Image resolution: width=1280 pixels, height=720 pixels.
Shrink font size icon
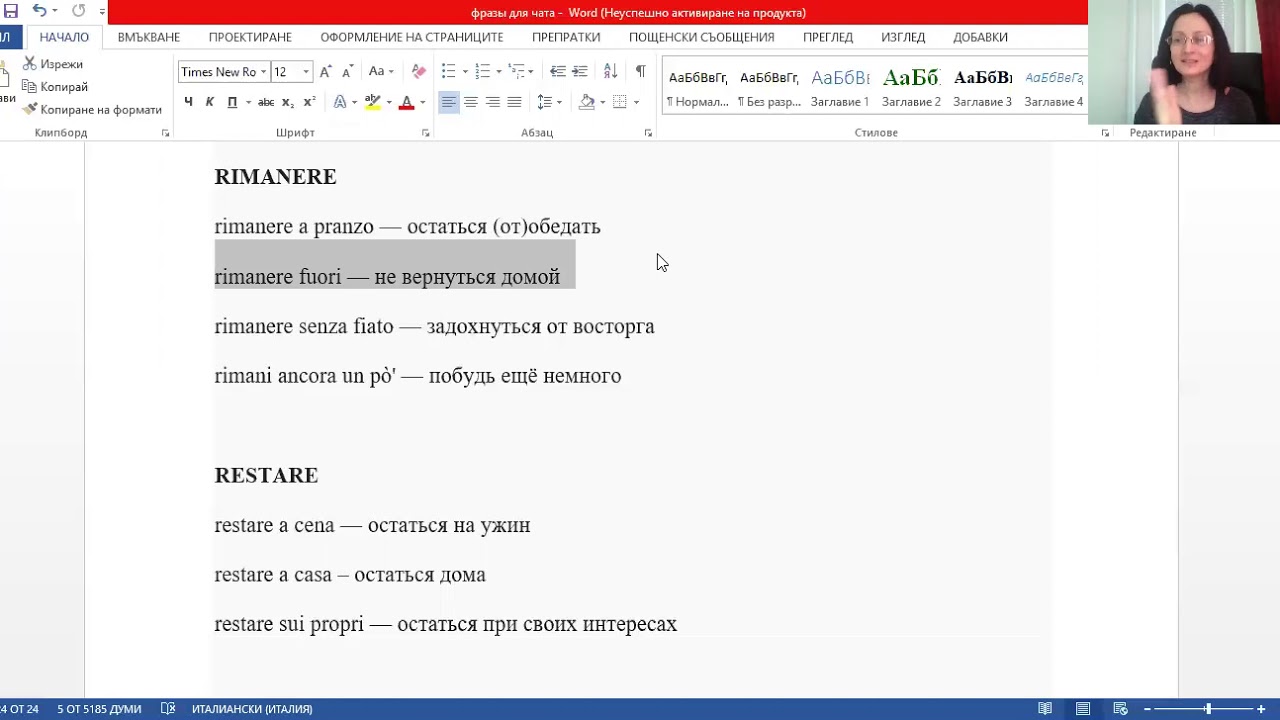coord(347,72)
